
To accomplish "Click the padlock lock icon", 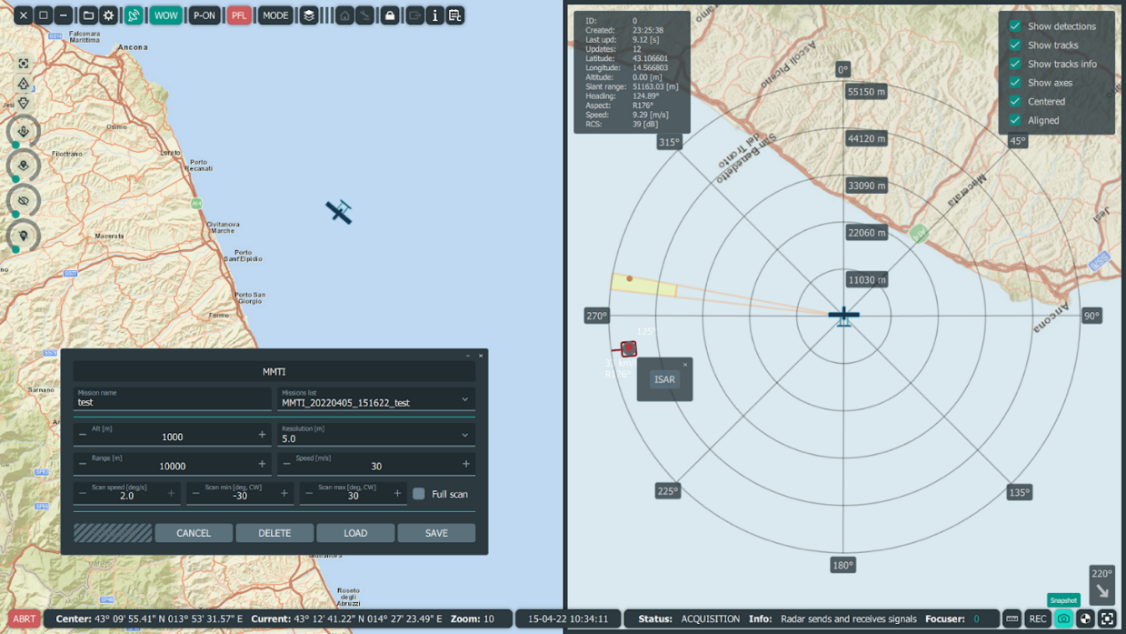I will coord(389,15).
